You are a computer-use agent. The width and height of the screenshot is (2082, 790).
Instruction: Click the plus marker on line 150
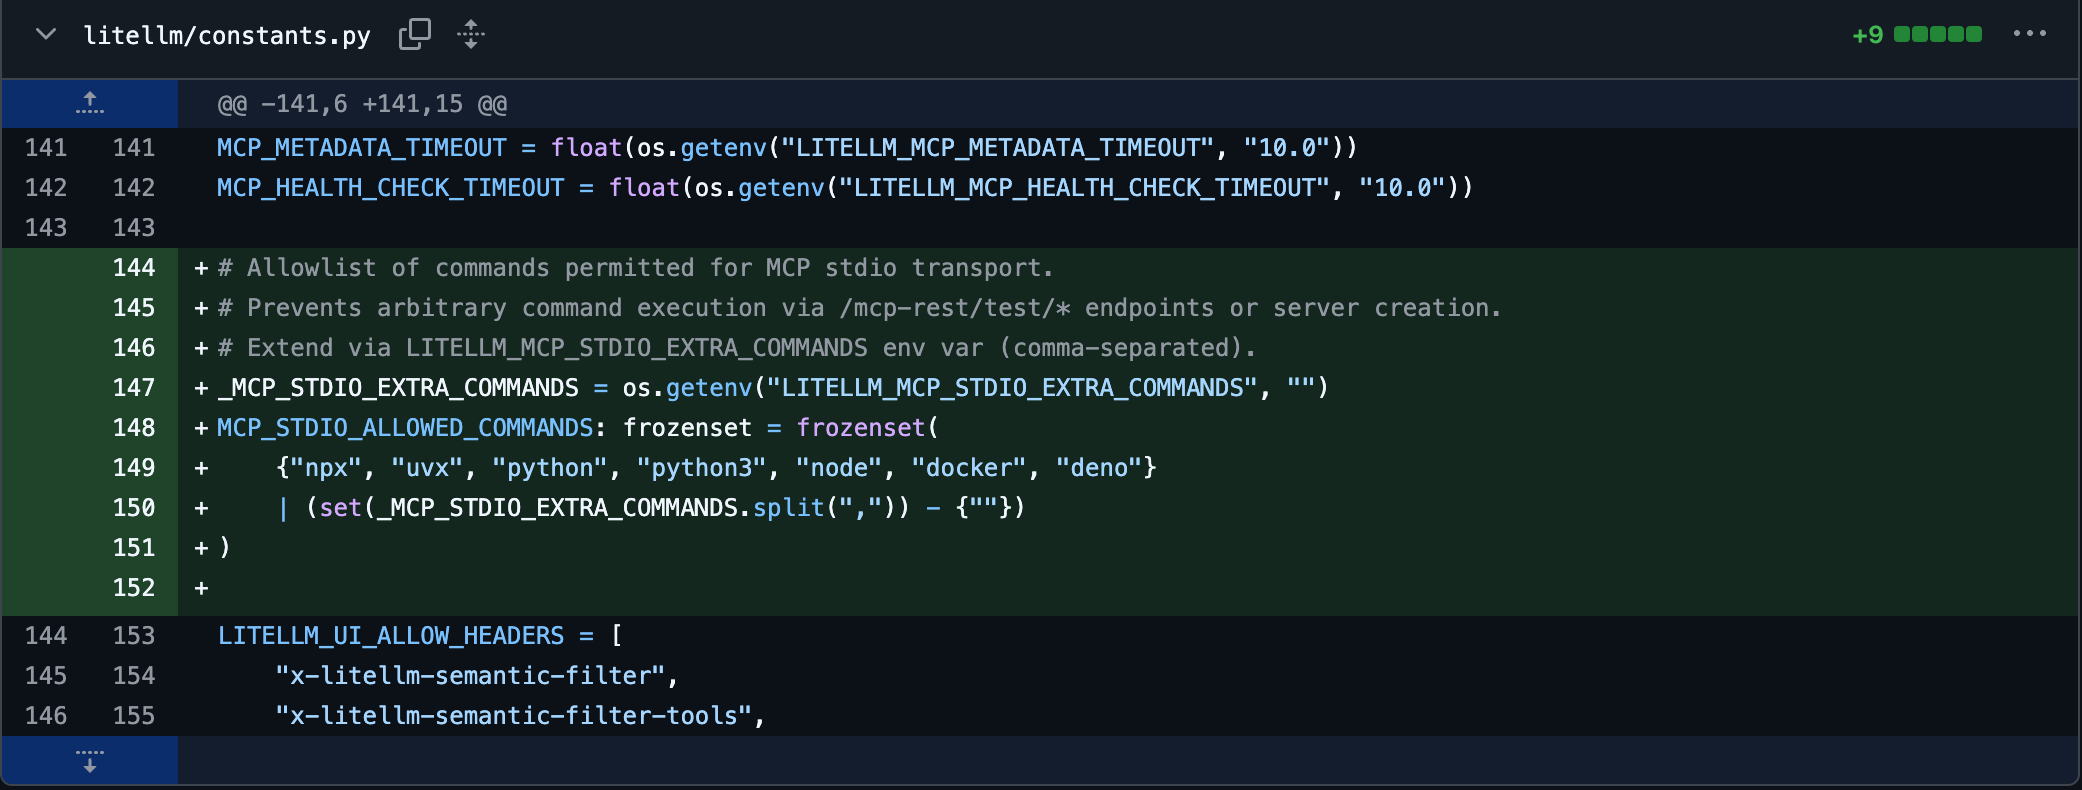pos(201,508)
